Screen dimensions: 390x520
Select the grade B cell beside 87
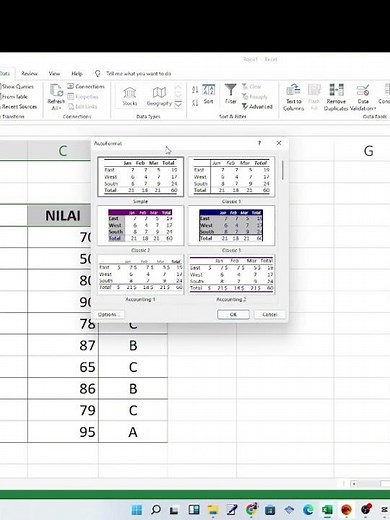pos(133,345)
